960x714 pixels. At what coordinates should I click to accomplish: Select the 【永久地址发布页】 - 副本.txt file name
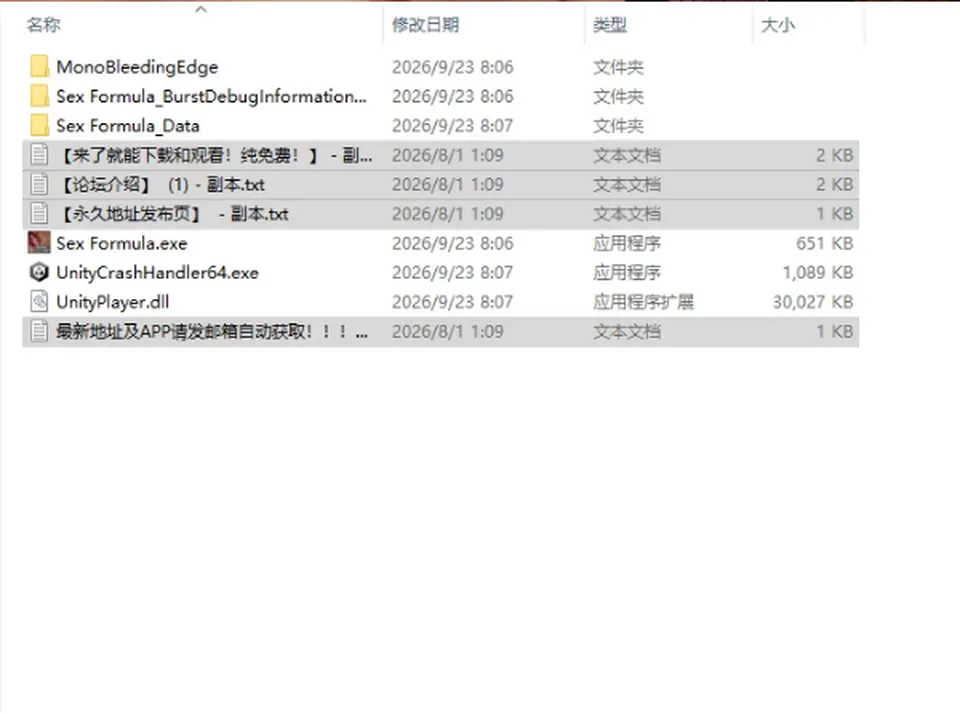tap(174, 214)
